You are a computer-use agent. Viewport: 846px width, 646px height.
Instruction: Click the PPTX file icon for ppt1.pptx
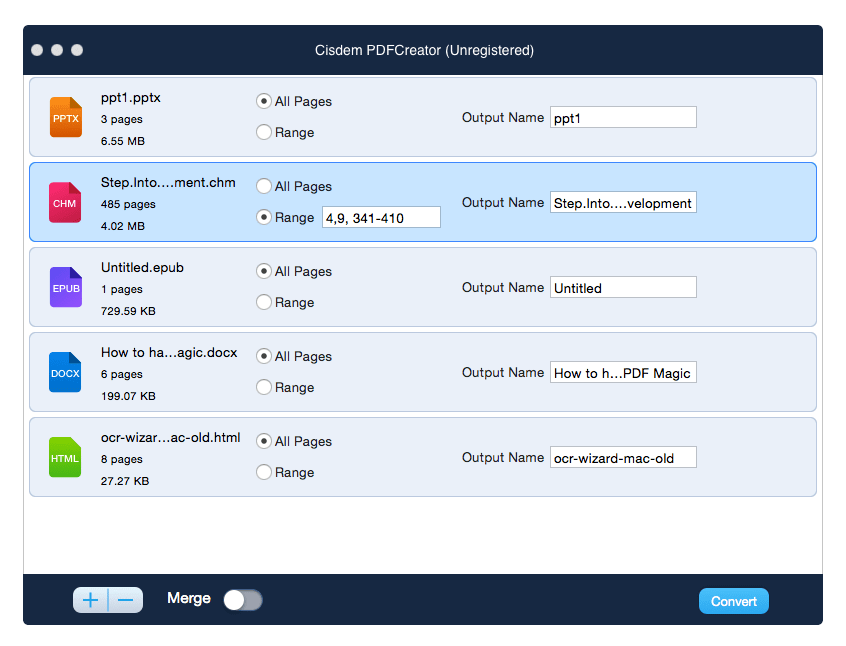[x=66, y=117]
